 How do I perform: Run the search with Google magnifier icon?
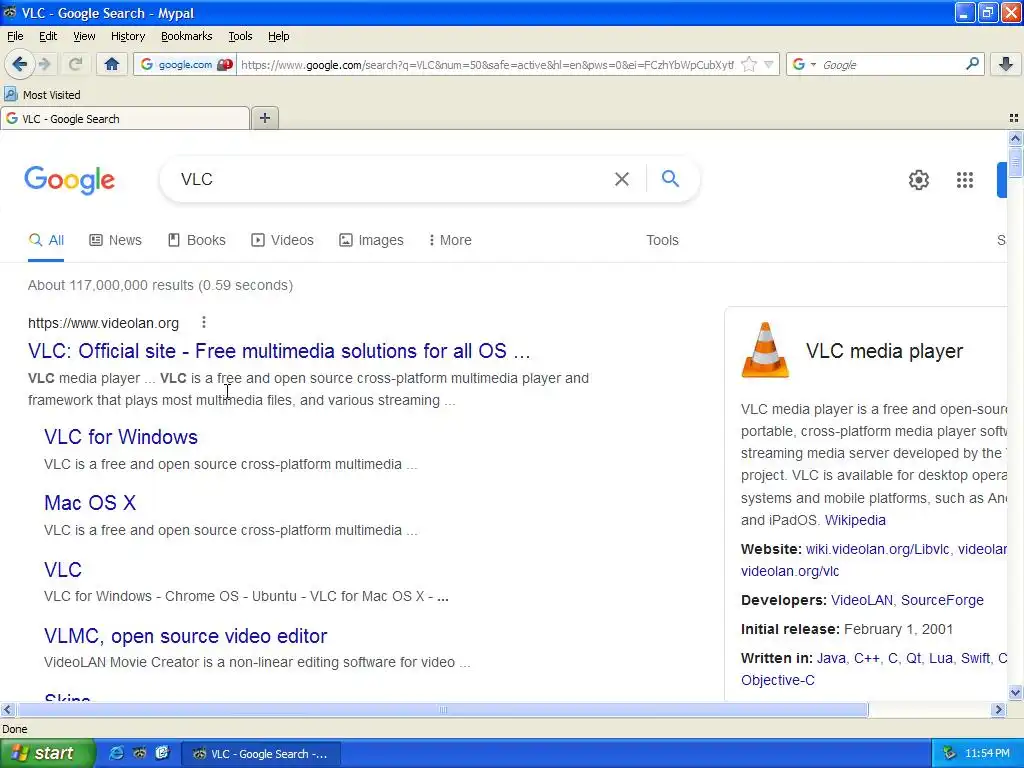[x=670, y=178]
